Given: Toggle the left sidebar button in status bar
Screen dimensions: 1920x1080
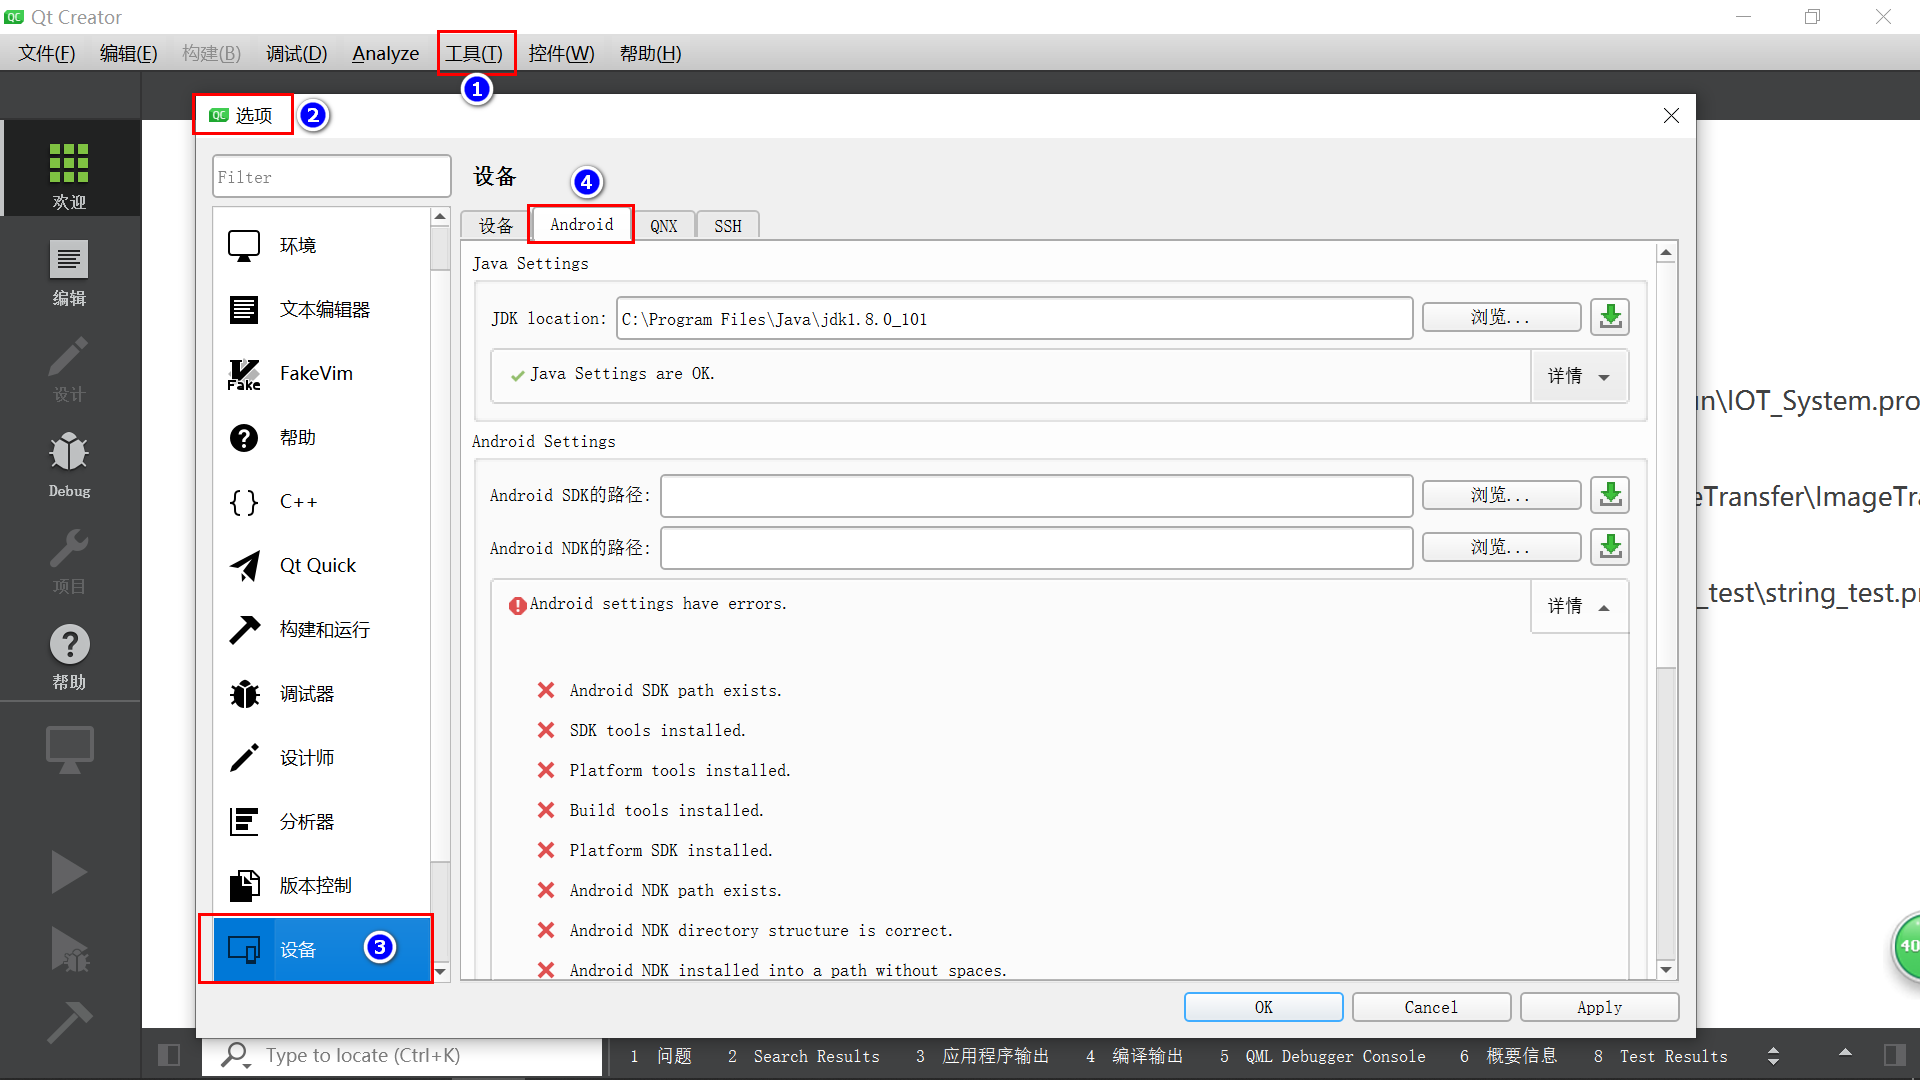Looking at the screenshot, I should tap(169, 1055).
